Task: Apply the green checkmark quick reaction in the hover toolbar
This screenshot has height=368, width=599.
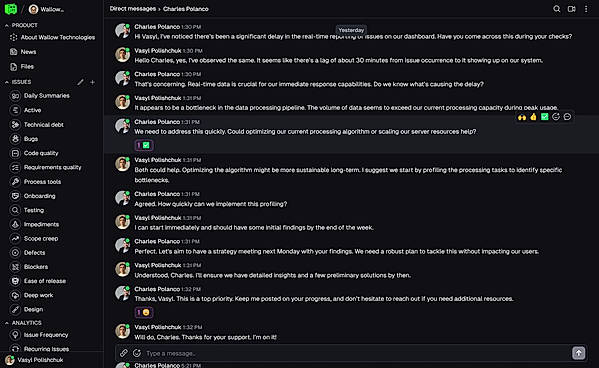Action: [545, 117]
